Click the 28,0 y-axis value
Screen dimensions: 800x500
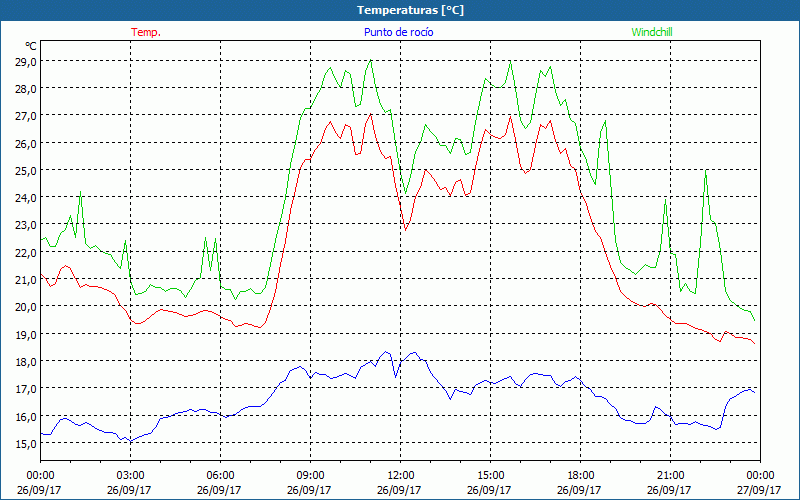click(25, 88)
